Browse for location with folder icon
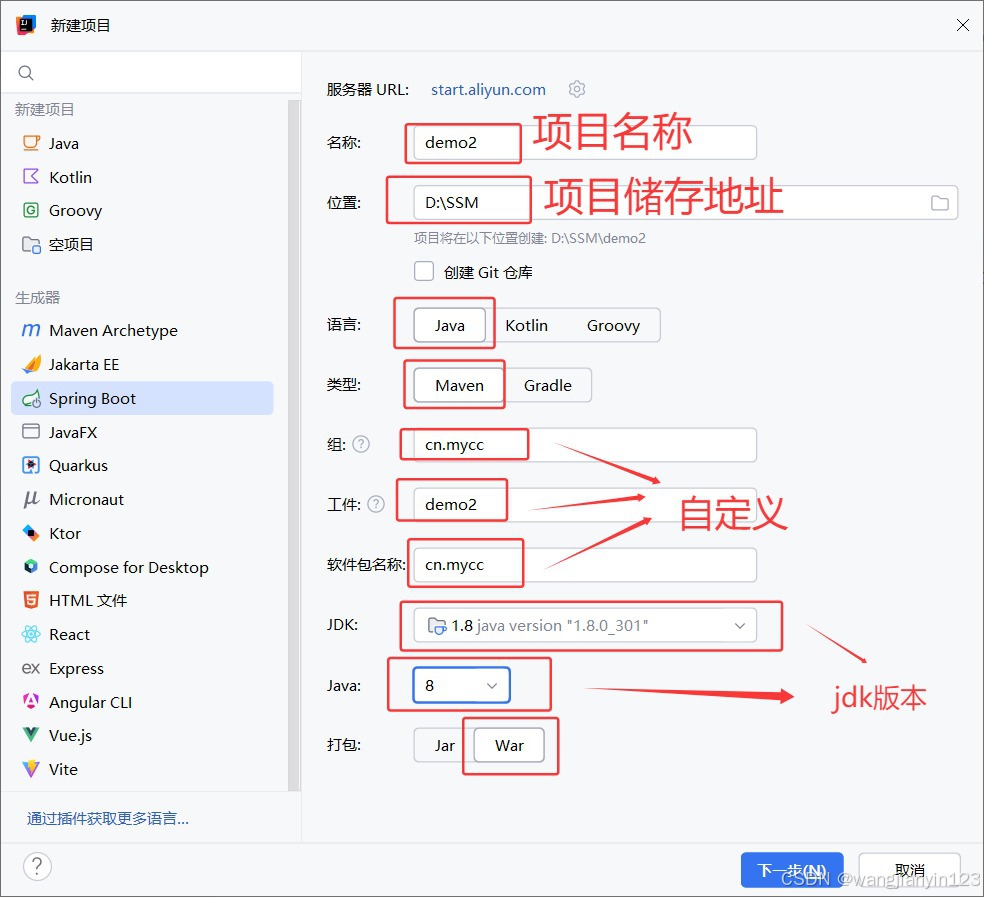 (939, 203)
